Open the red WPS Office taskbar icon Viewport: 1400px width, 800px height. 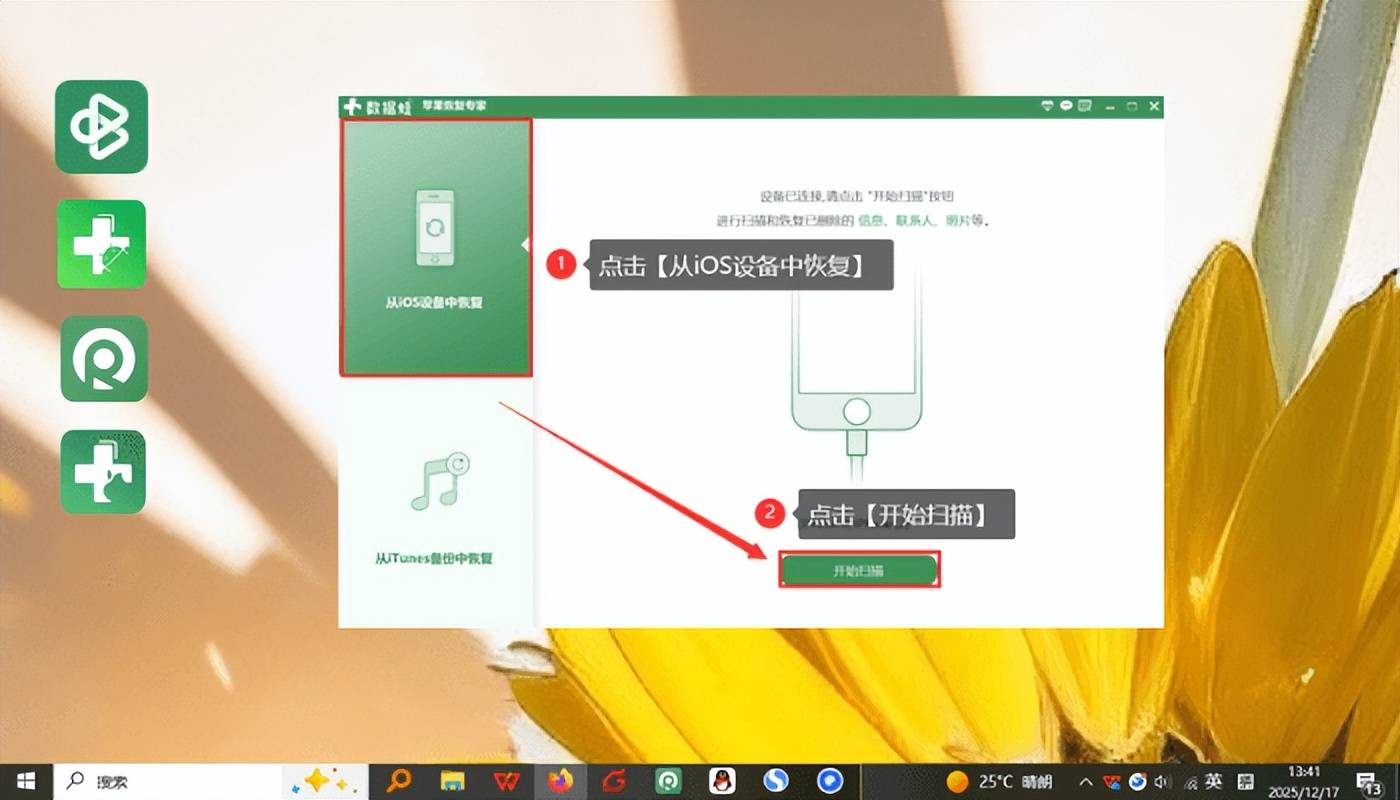(x=507, y=781)
